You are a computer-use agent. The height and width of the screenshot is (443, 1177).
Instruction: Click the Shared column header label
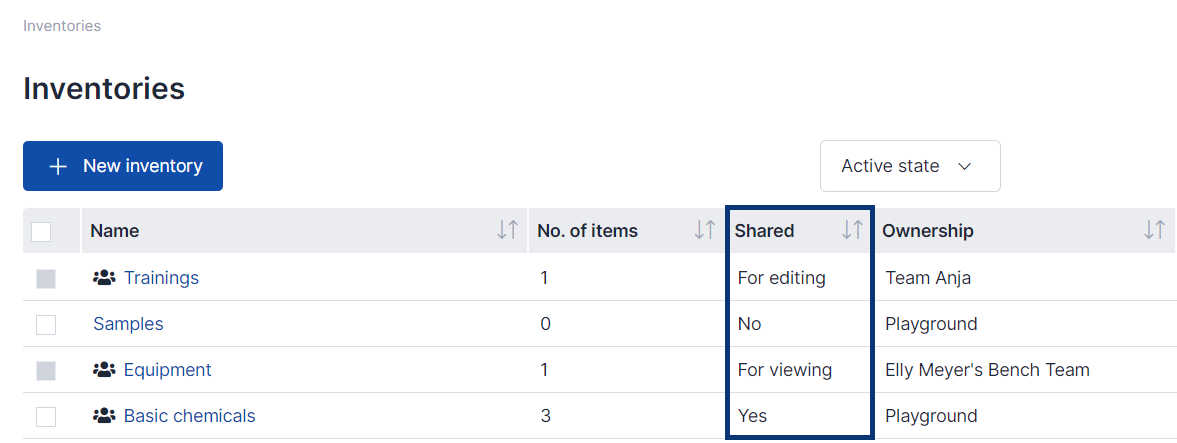[x=764, y=231]
